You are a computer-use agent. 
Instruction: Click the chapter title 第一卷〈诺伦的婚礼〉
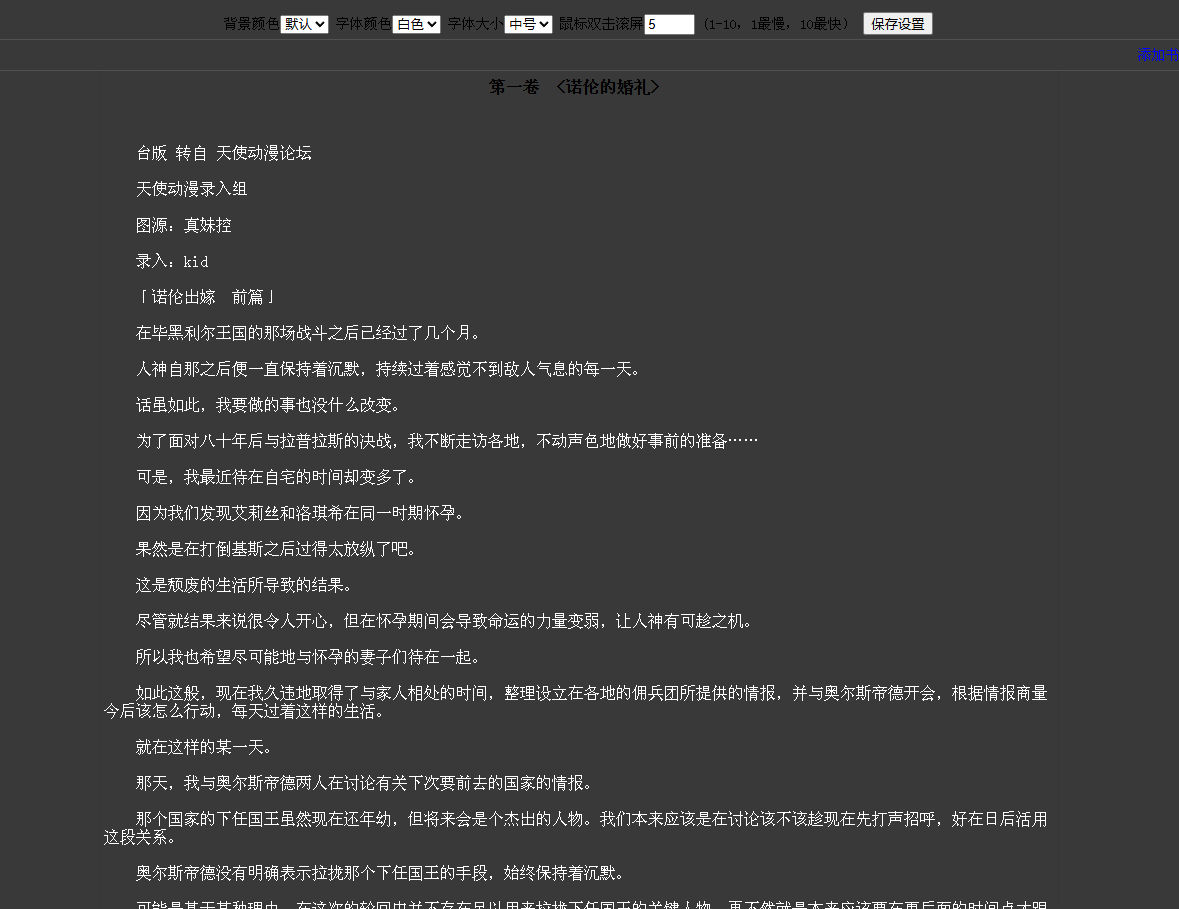(574, 88)
